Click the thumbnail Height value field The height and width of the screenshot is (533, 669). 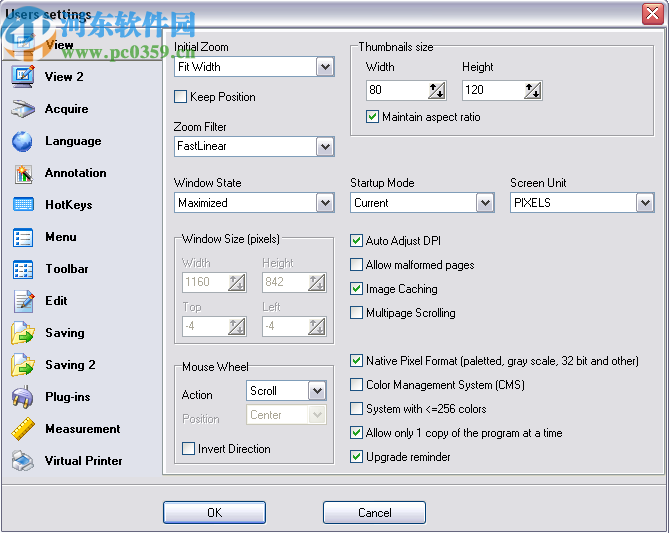(x=493, y=90)
